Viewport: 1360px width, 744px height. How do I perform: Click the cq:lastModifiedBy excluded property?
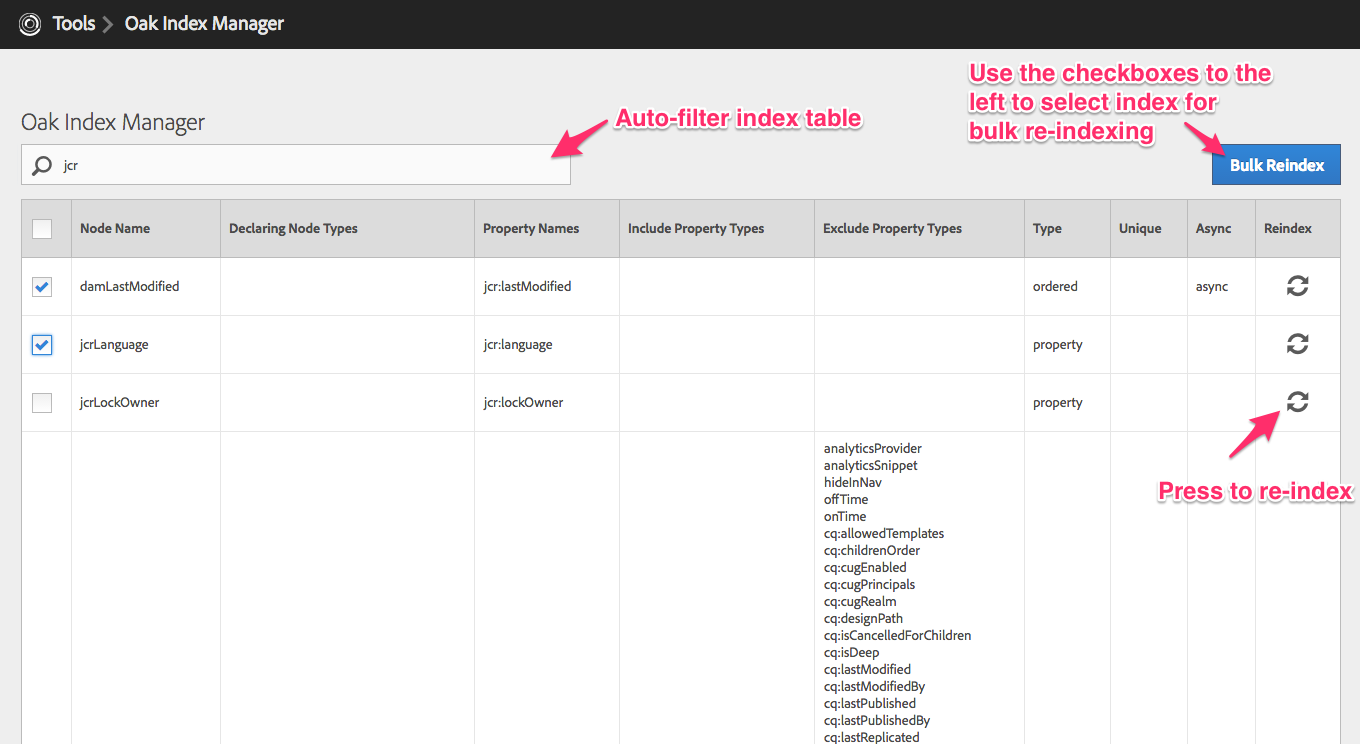875,686
